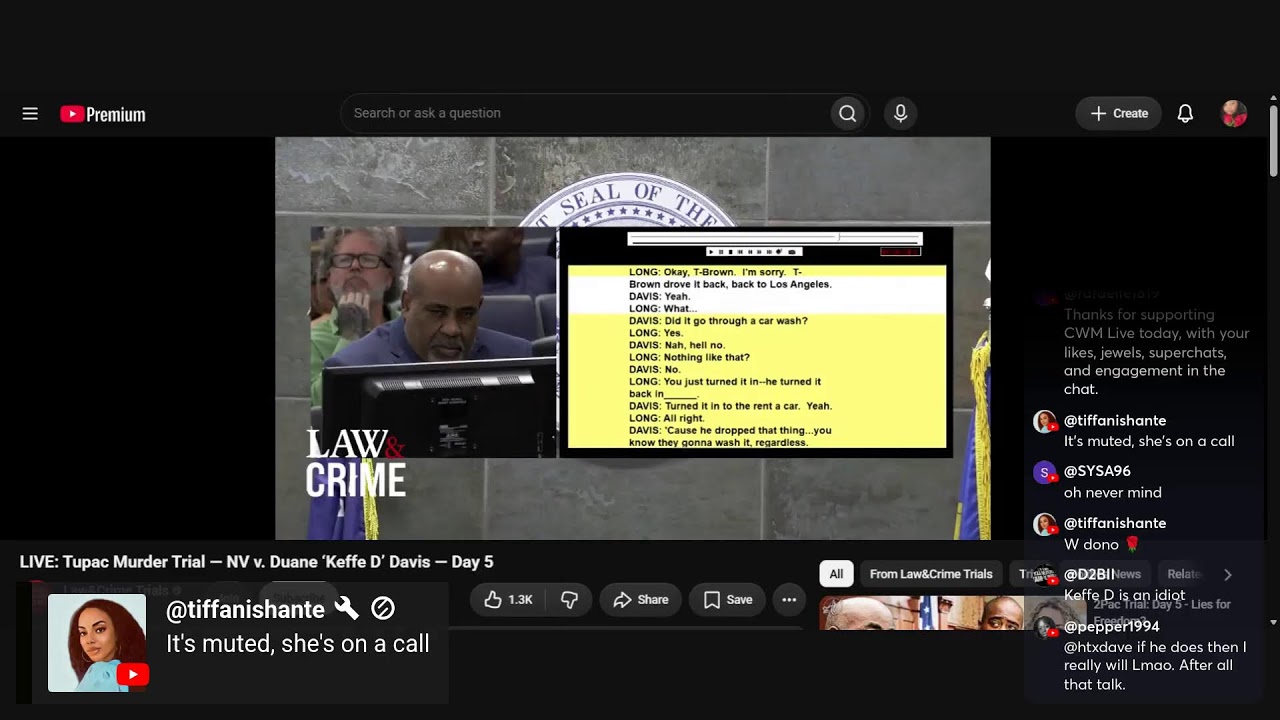Open @pepper1994 username in chat
Screen dimensions: 1280x720
pyautogui.click(x=1112, y=627)
